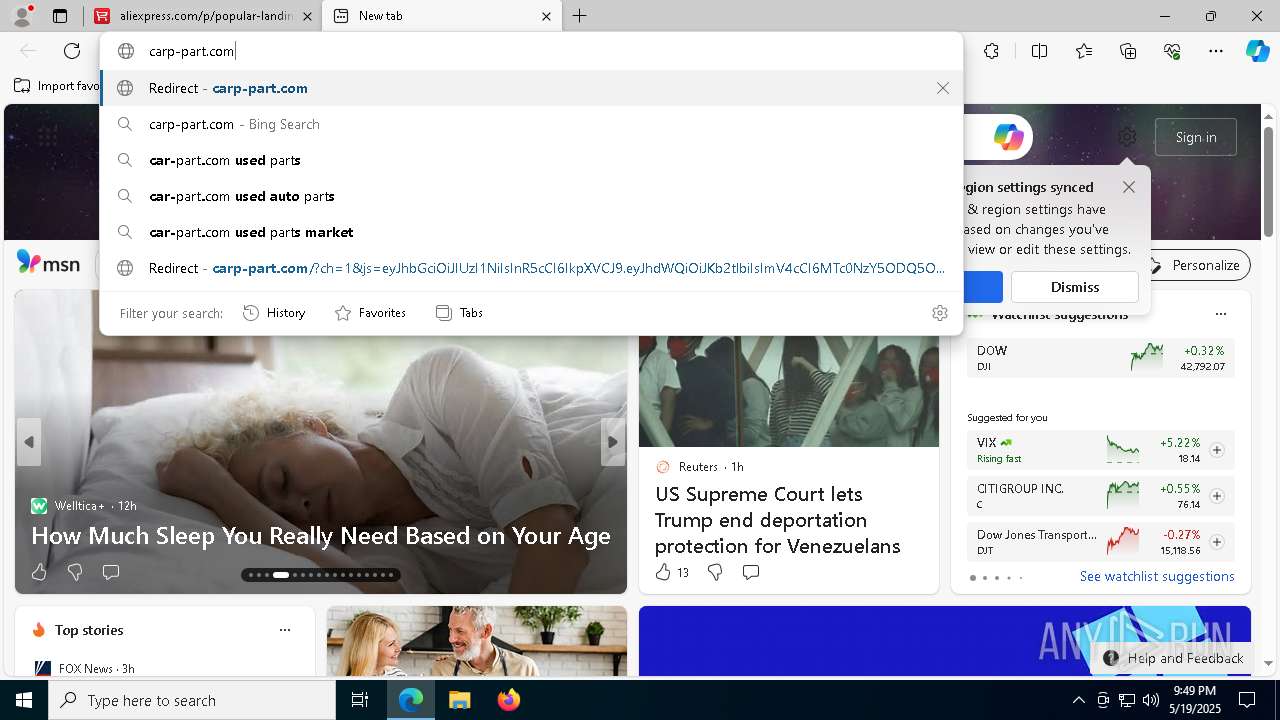Image resolution: width=1280 pixels, height=720 pixels.
Task: Remove the carp-part.com redirect suggestion
Action: 943,88
